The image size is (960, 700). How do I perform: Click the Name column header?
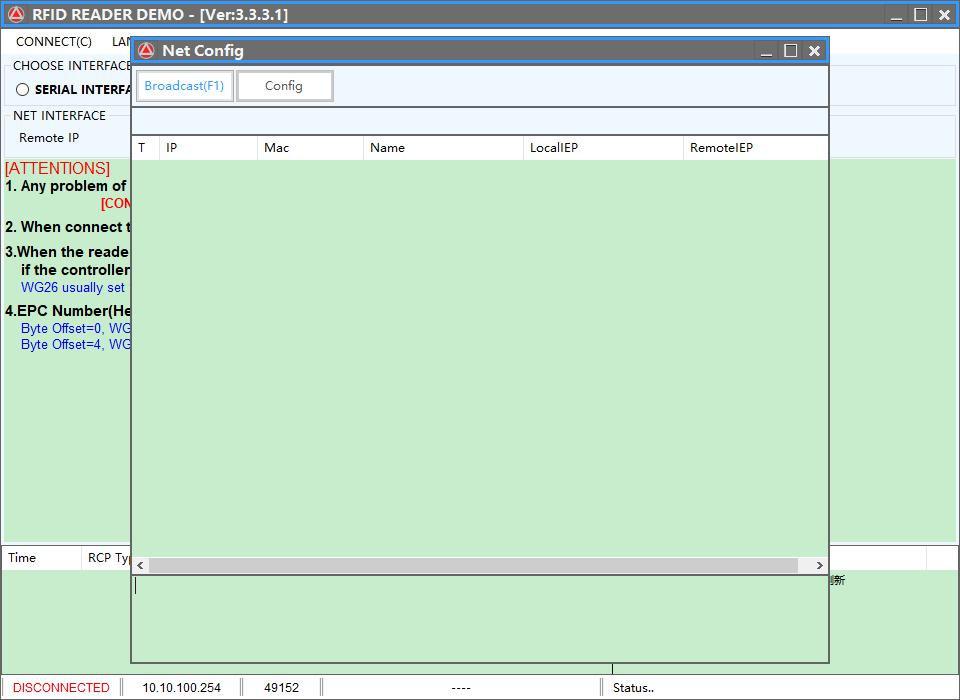click(443, 148)
